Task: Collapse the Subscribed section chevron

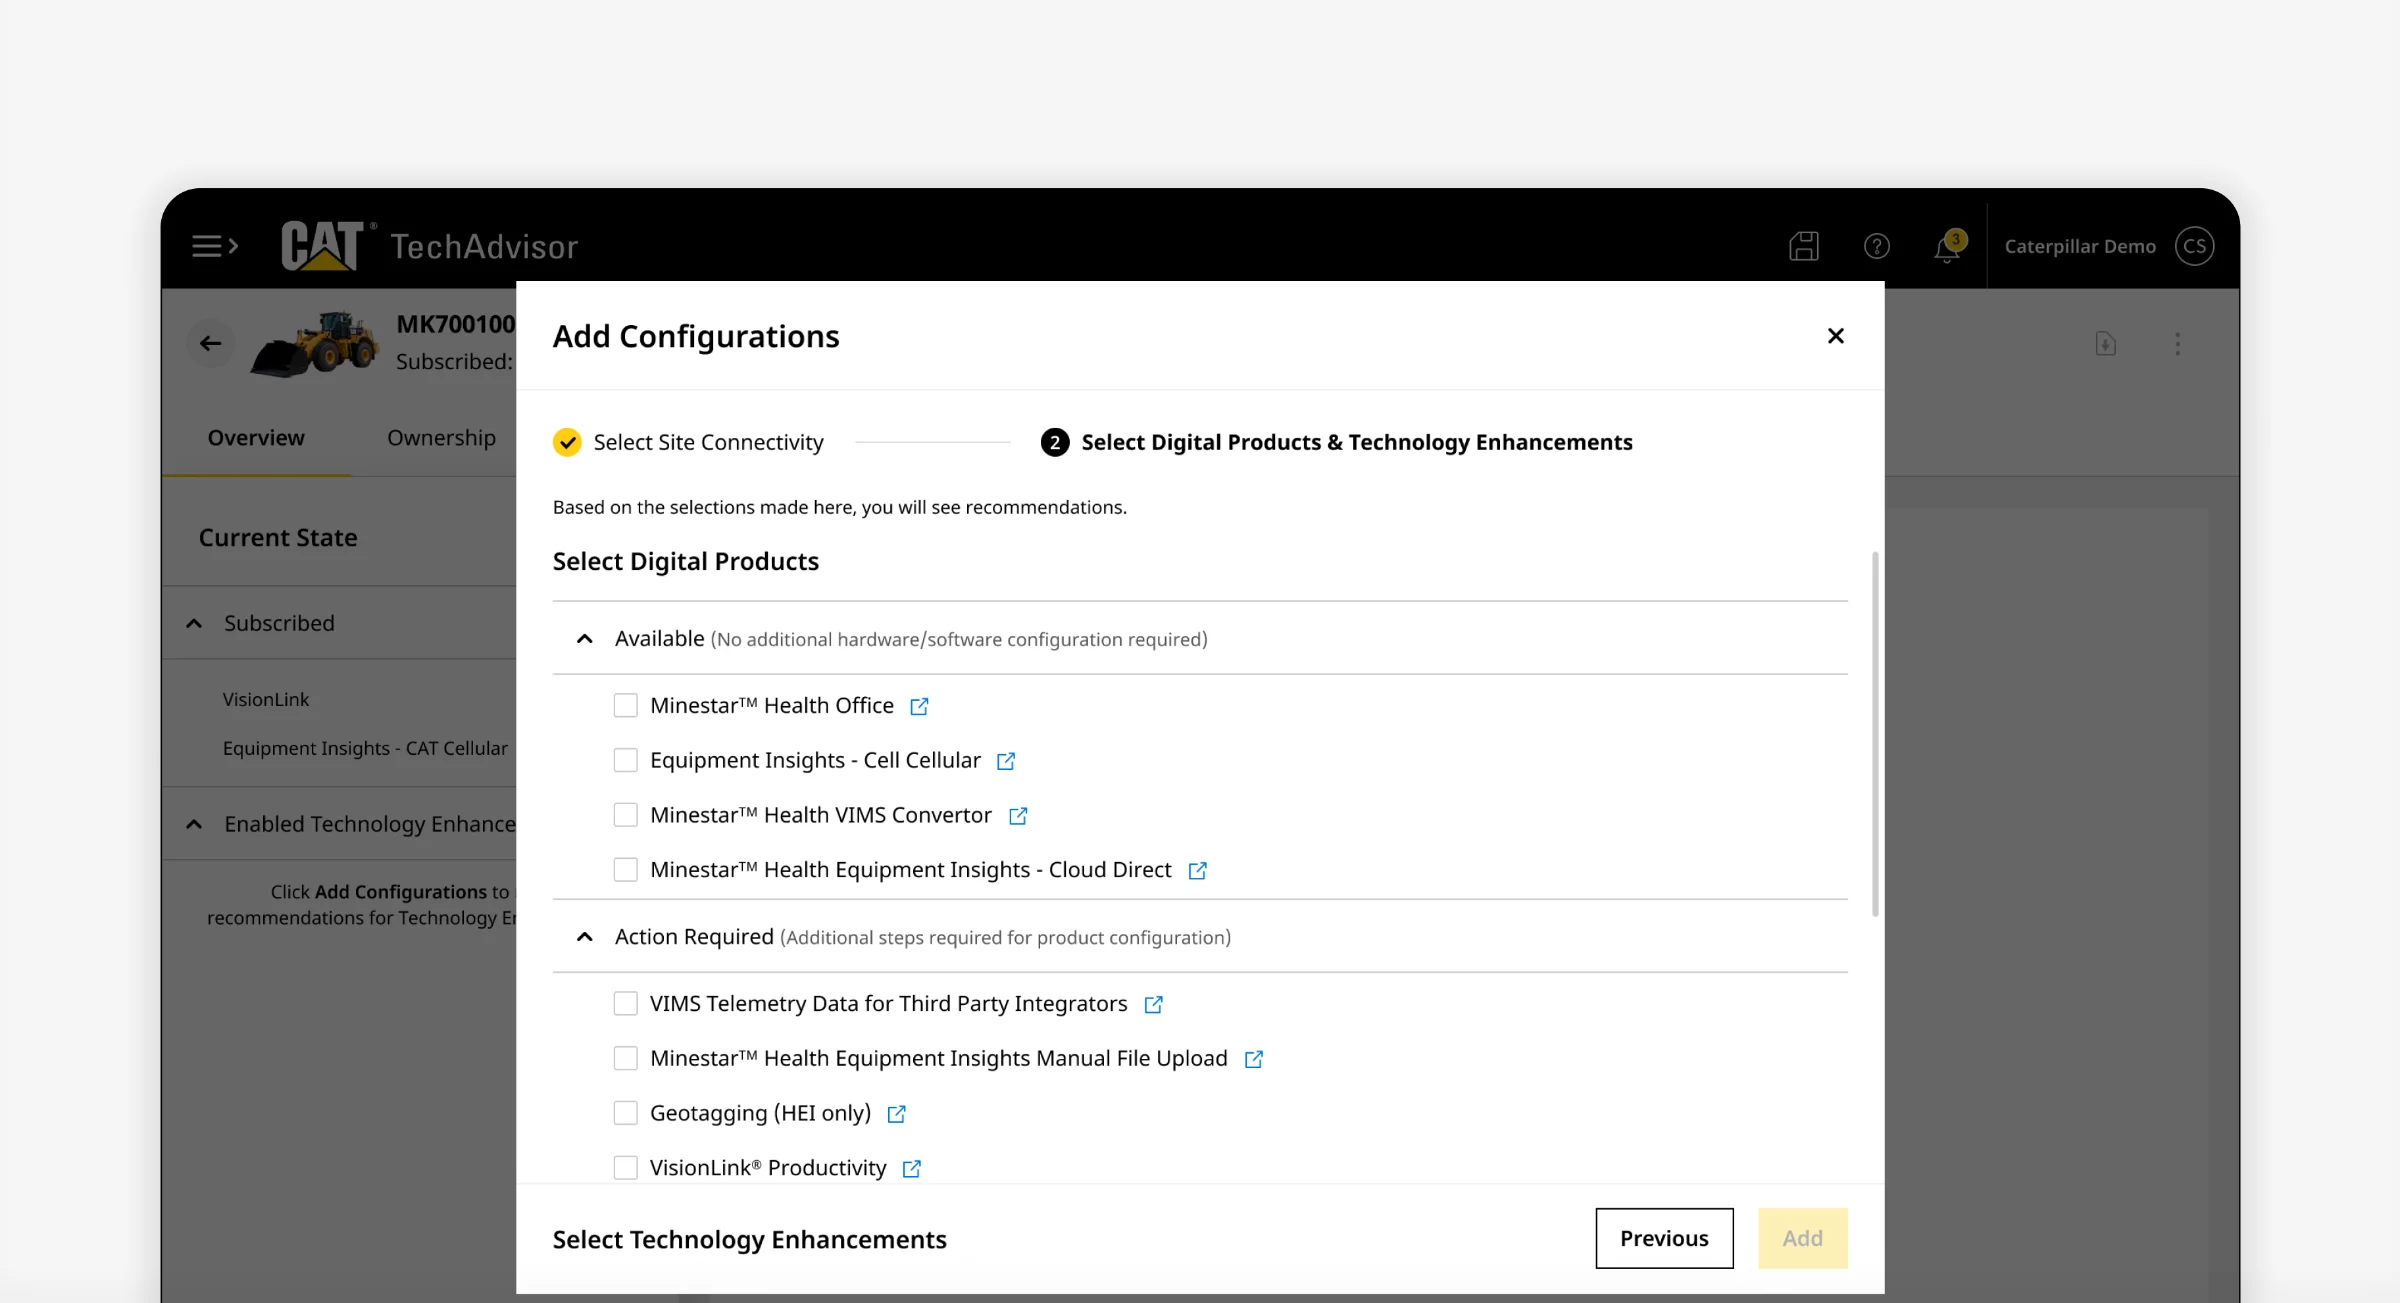Action: click(194, 623)
